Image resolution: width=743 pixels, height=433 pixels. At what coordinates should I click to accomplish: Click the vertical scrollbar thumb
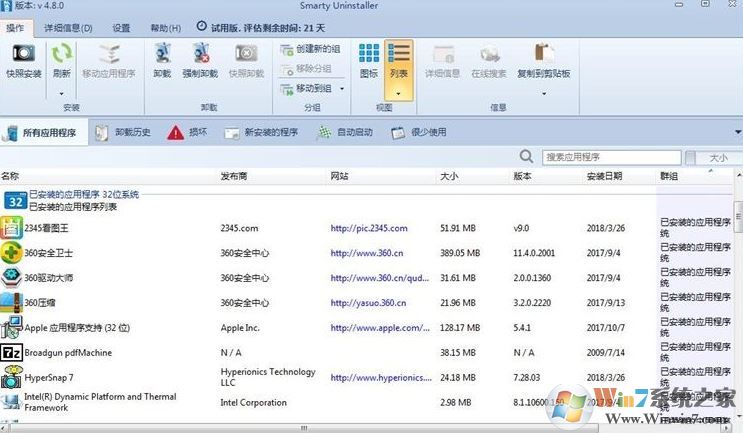(x=738, y=217)
